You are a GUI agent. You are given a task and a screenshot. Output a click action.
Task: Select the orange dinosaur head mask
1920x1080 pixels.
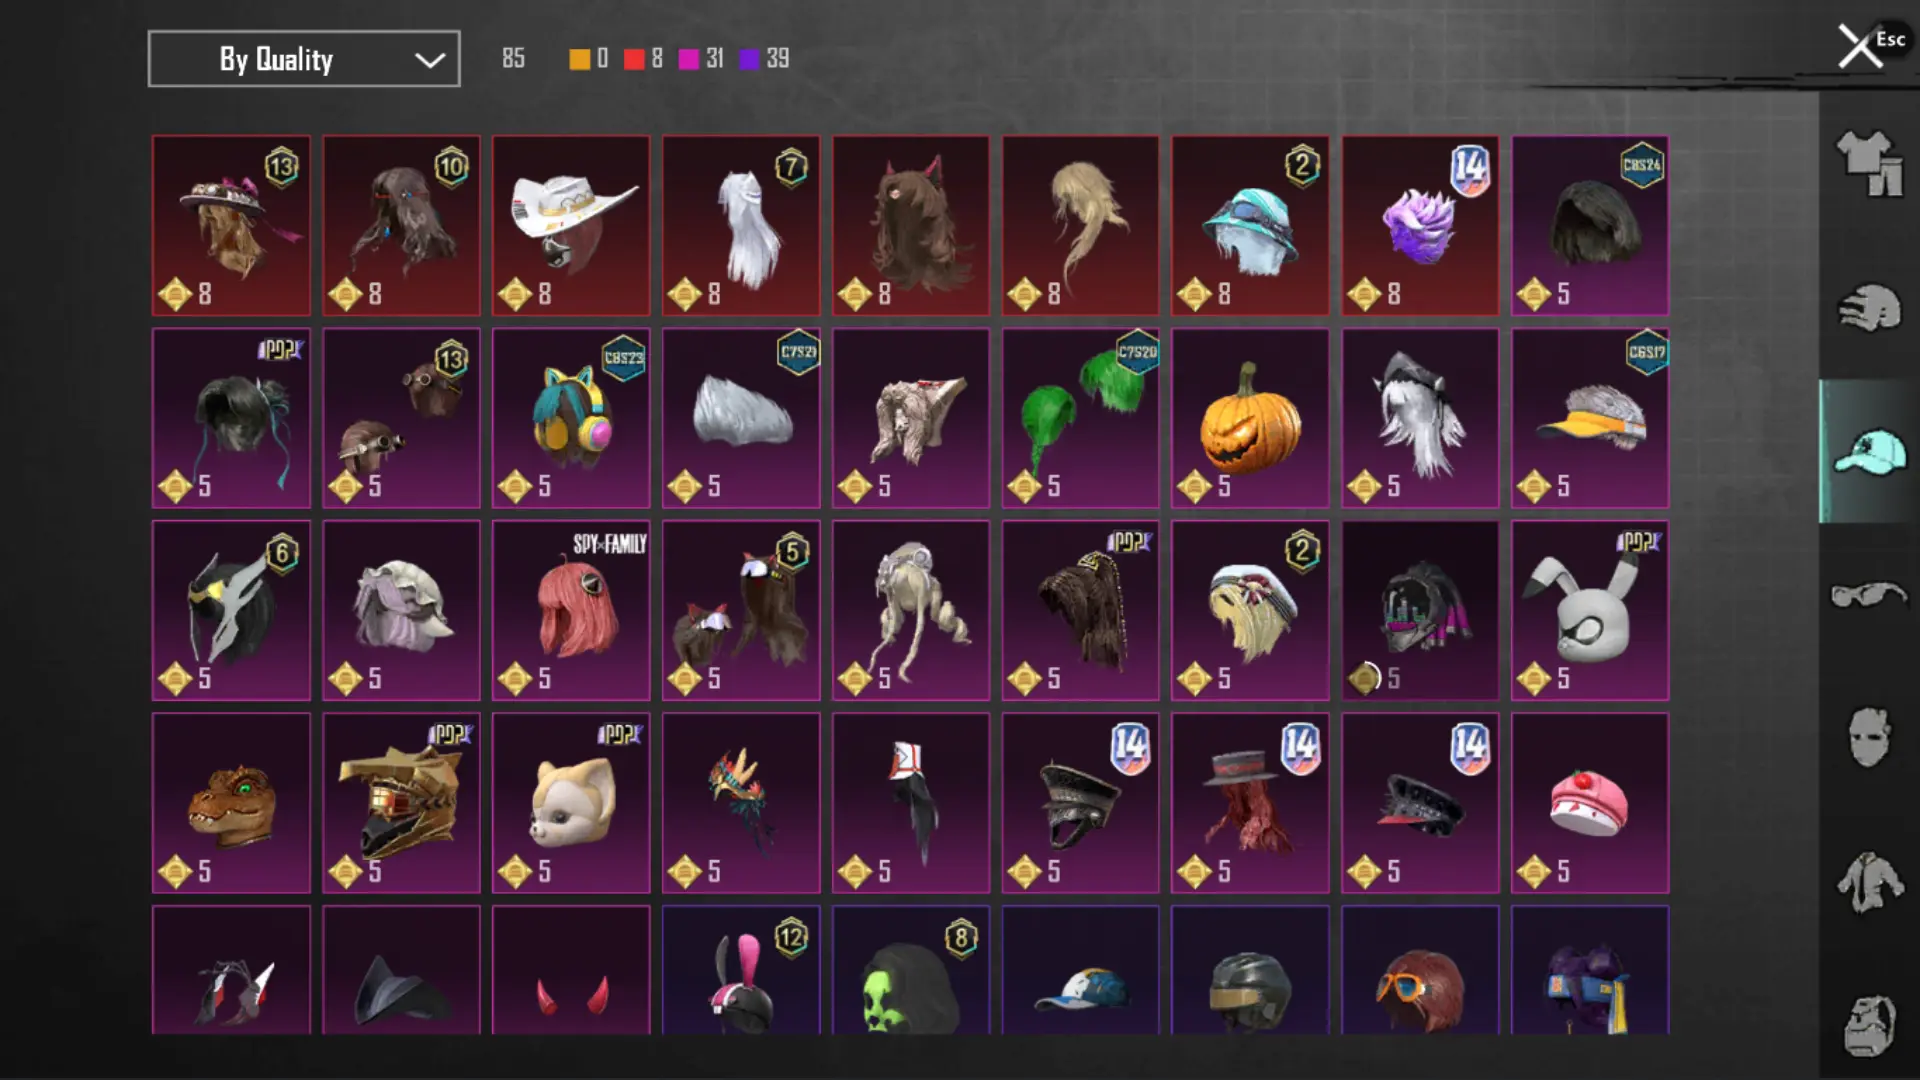pyautogui.click(x=231, y=803)
